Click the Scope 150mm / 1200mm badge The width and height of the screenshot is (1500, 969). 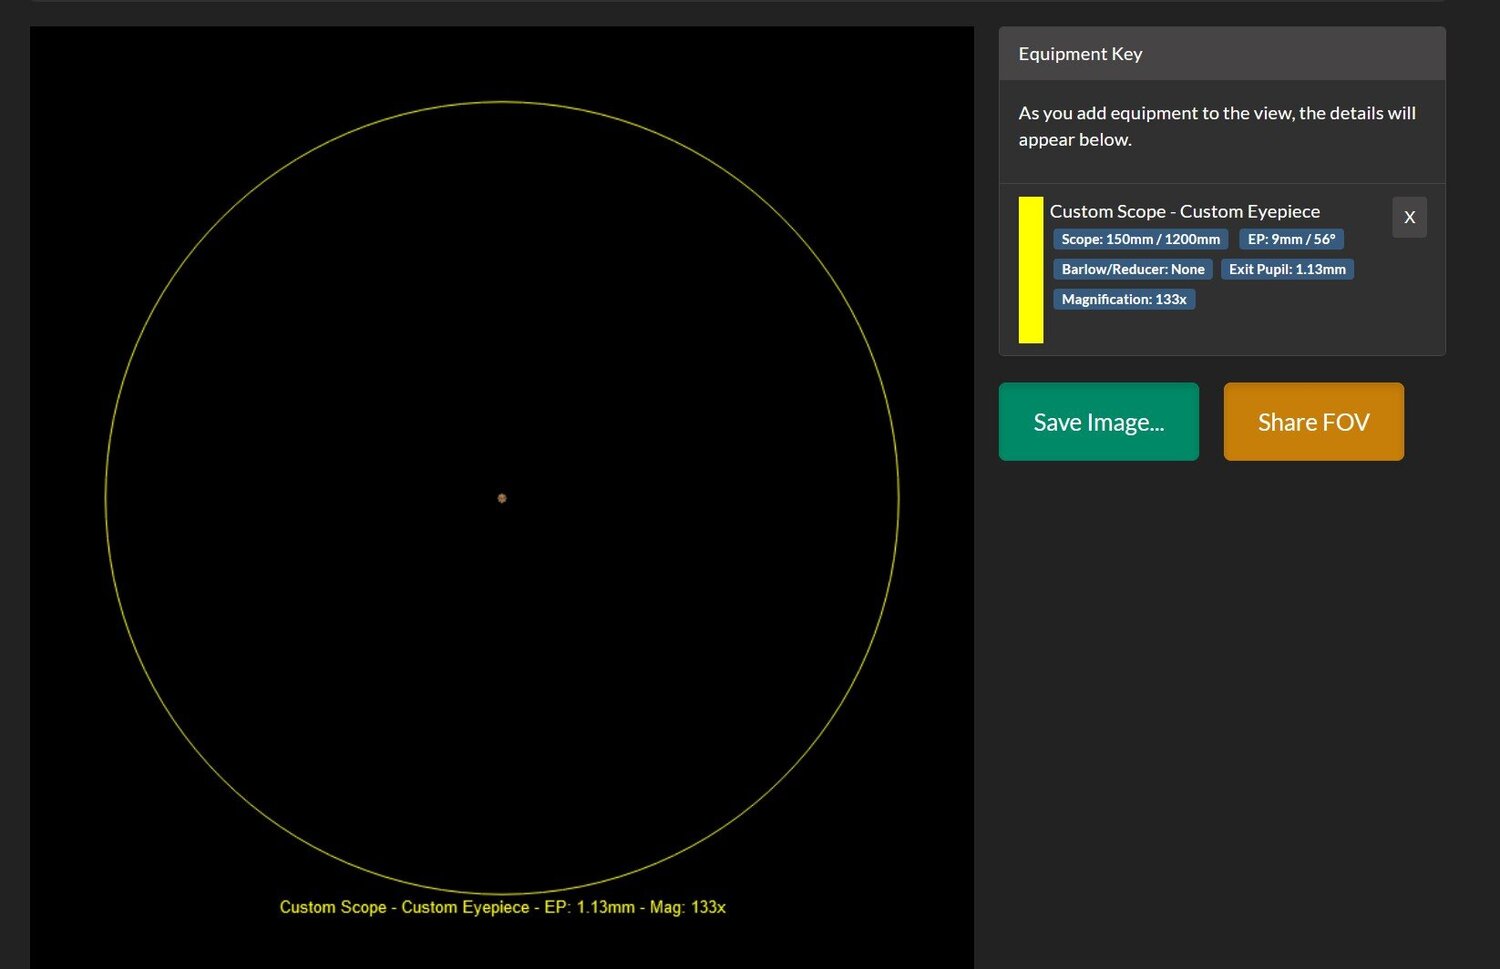1140,239
